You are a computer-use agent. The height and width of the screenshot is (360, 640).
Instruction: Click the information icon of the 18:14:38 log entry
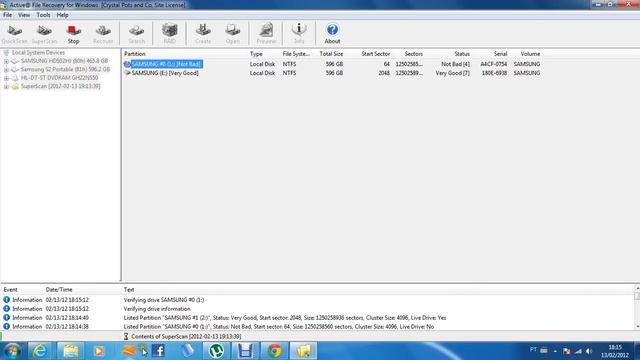pos(7,327)
